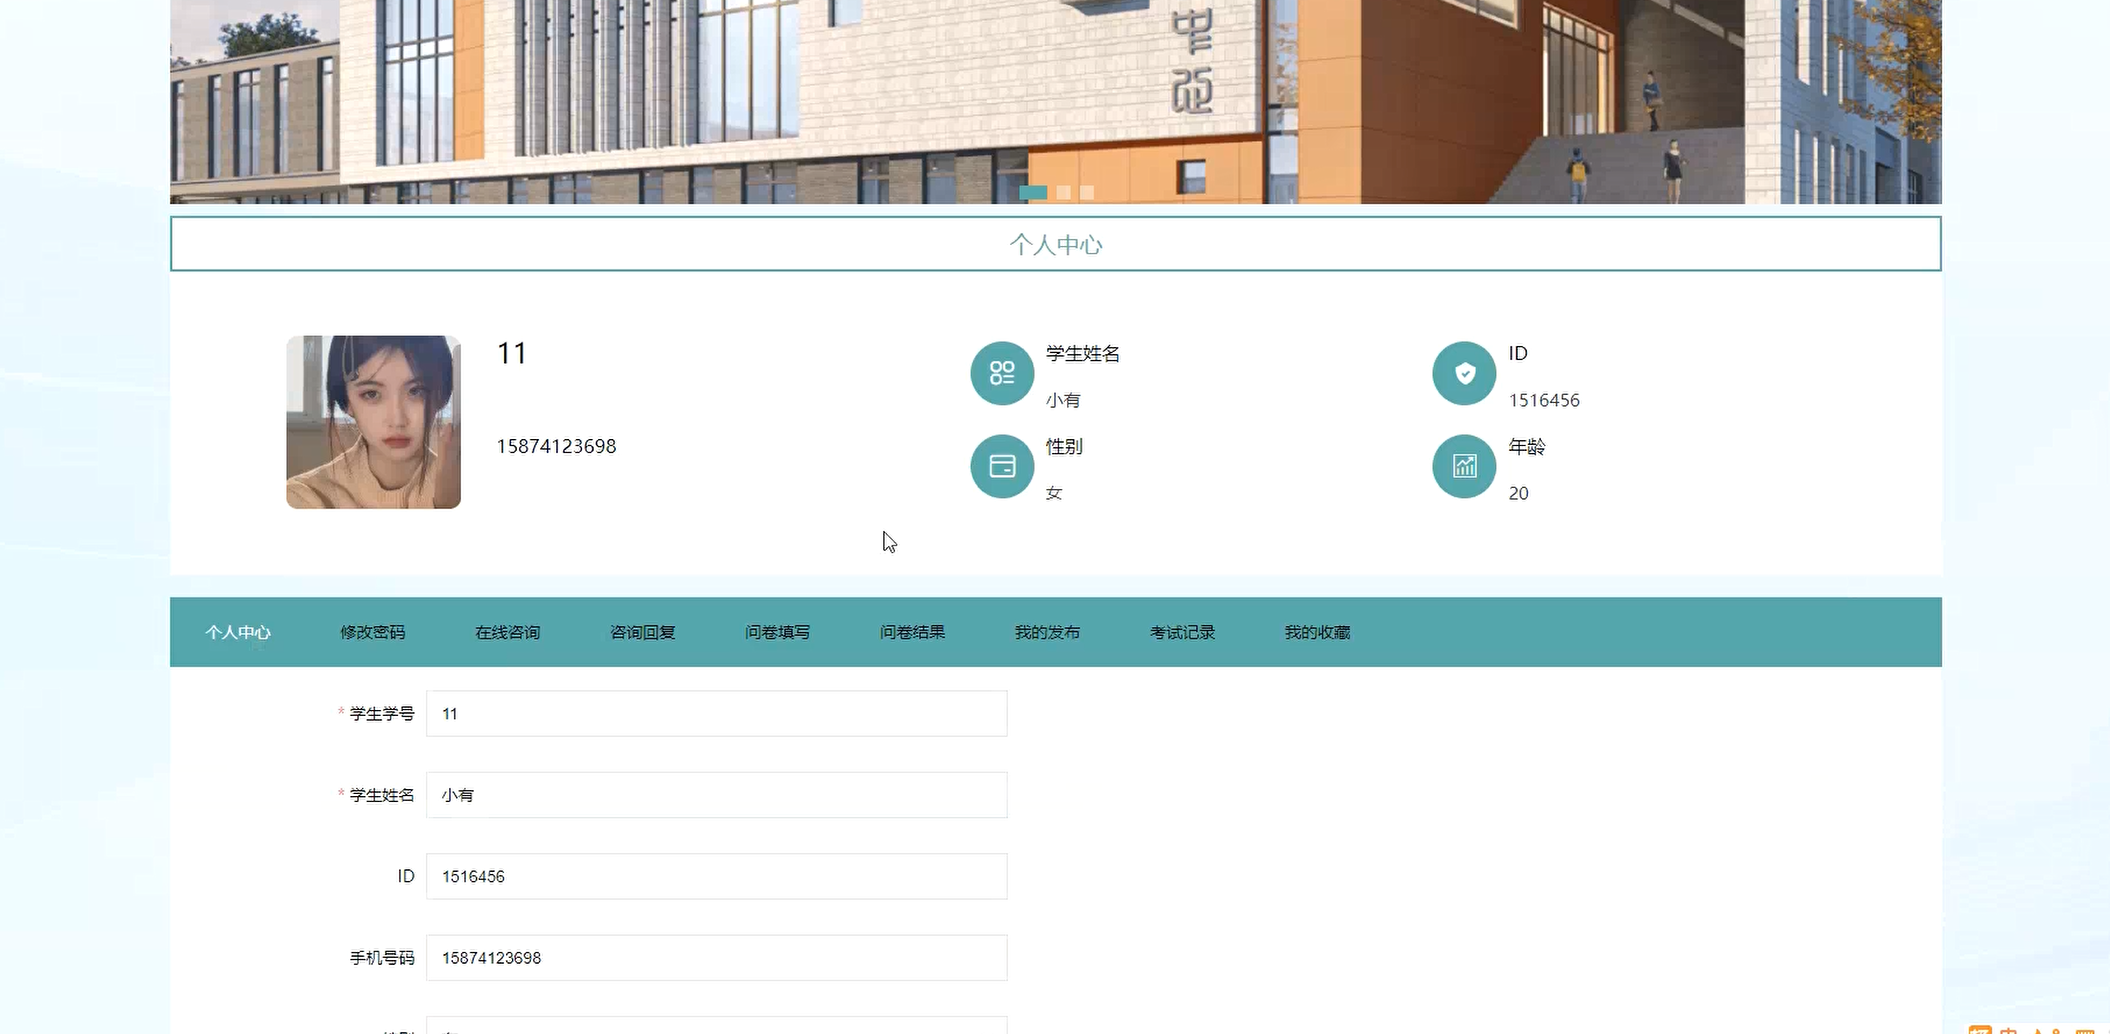Switch to the second carousel slide dot
Viewport: 2110px width, 1034px height.
pos(1064,192)
